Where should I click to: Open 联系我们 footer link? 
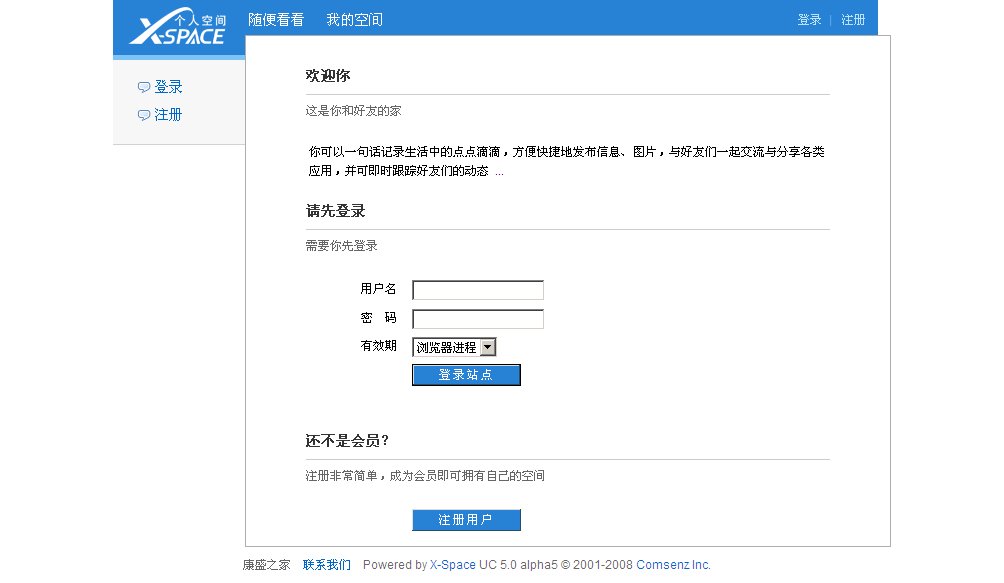(x=327, y=564)
